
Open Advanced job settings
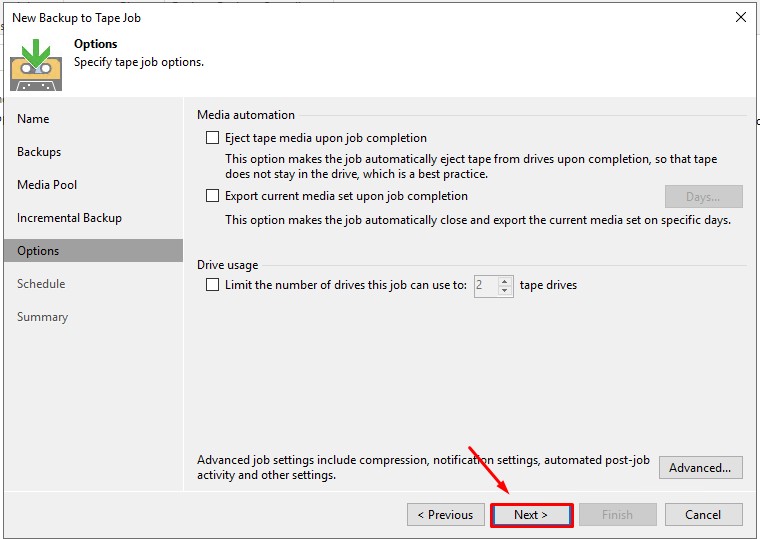700,467
